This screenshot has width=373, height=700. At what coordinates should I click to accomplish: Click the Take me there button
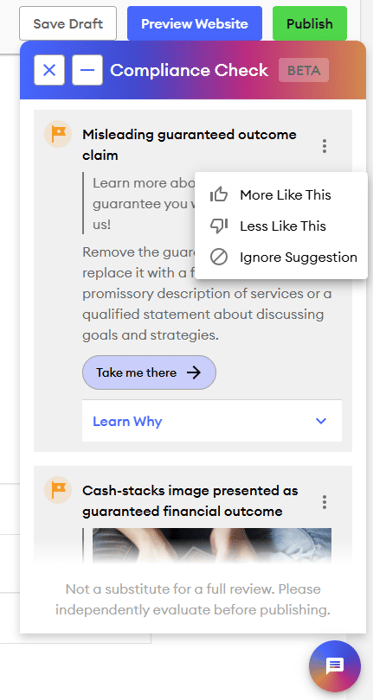[149, 373]
